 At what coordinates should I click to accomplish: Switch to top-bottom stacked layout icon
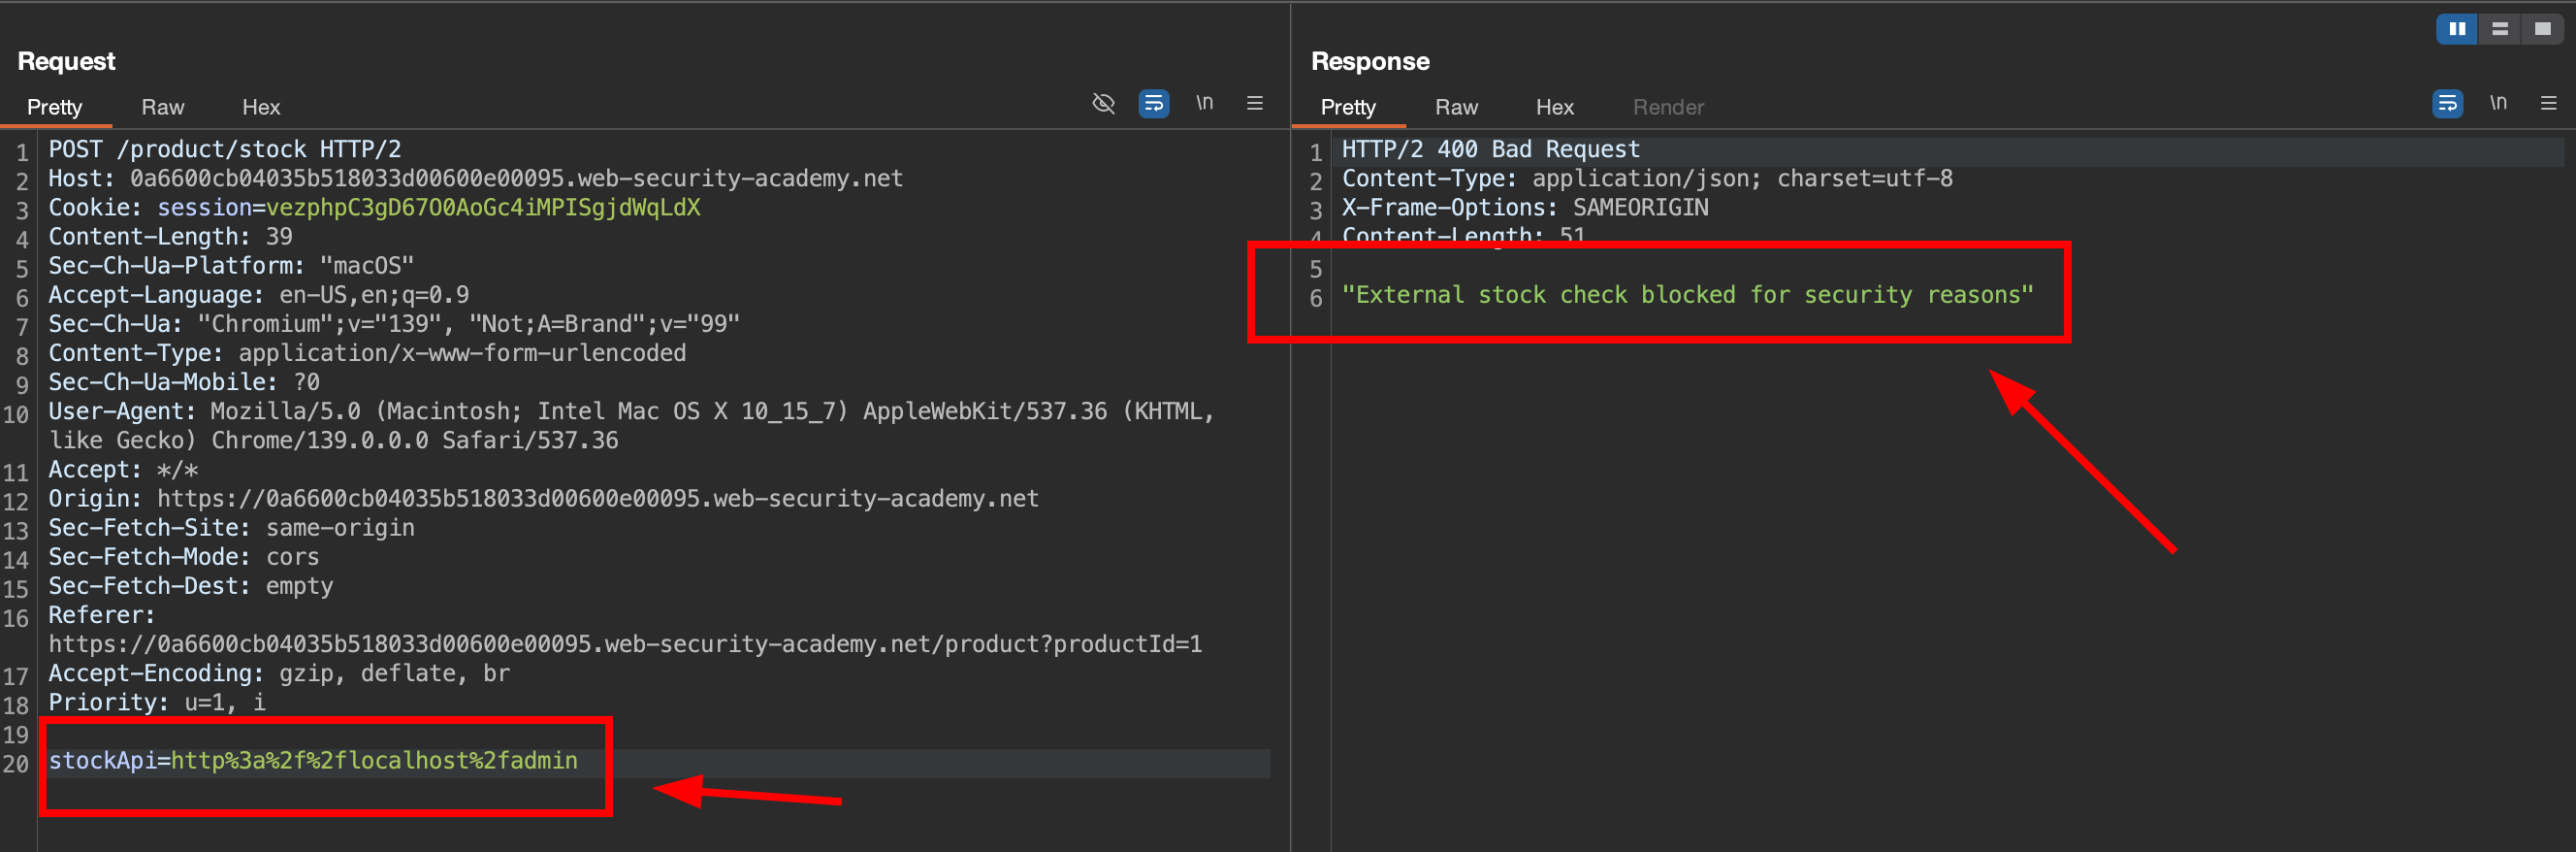pyautogui.click(x=2499, y=29)
